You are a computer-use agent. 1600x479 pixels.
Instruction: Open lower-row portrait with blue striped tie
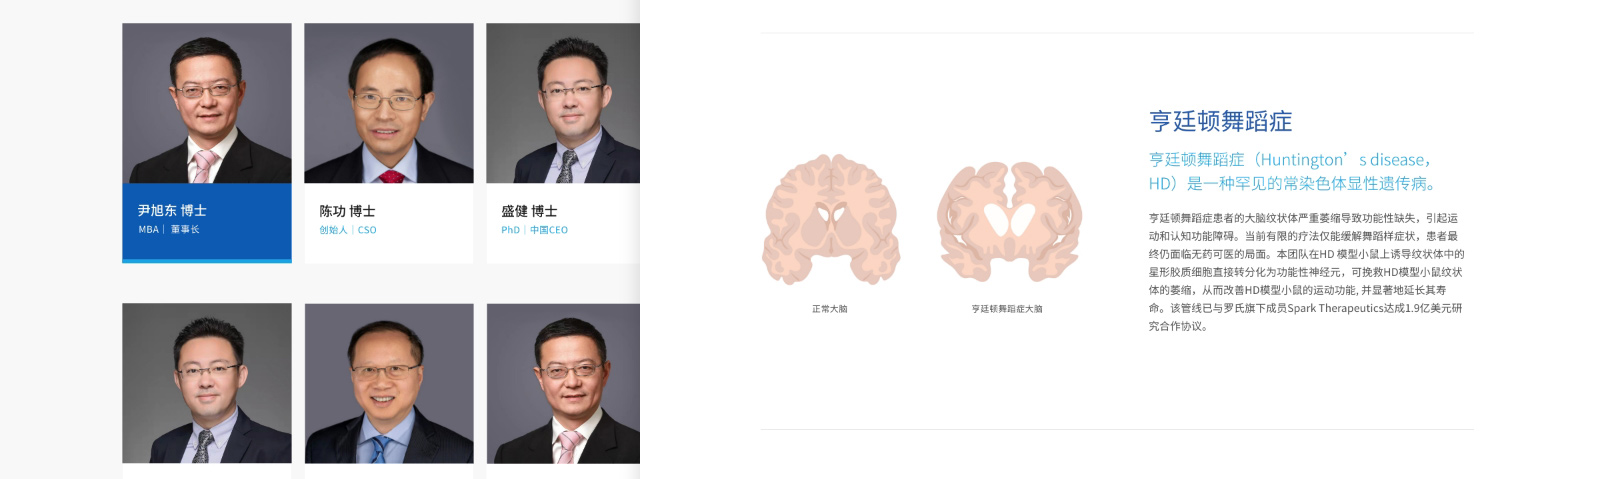[x=389, y=383]
